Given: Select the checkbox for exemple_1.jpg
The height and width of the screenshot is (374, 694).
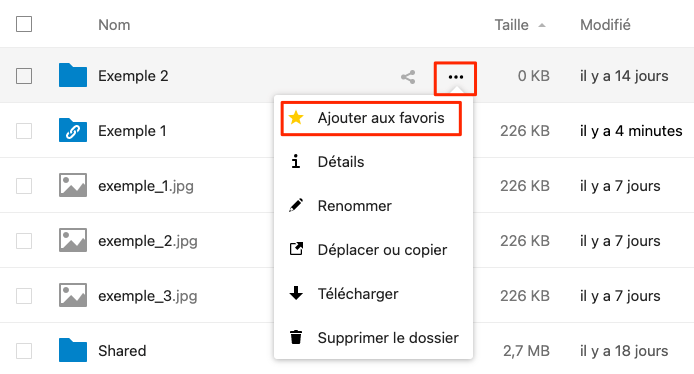Looking at the screenshot, I should [x=24, y=186].
